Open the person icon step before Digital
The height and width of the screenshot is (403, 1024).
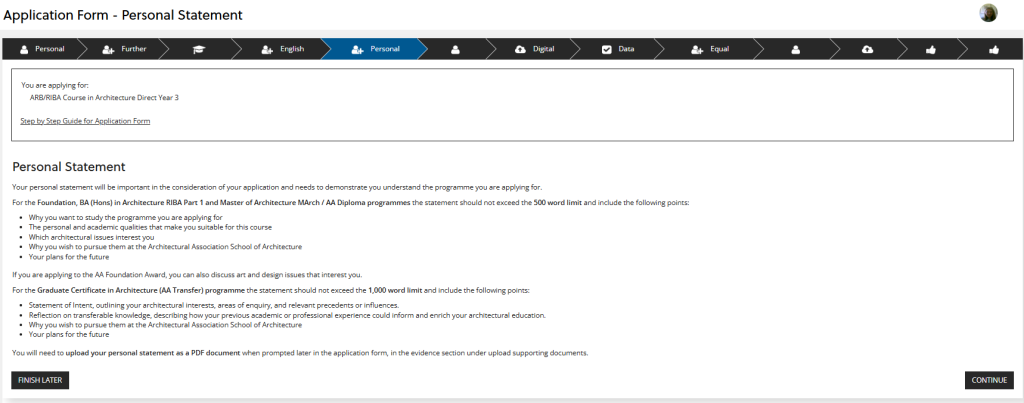[x=456, y=49]
